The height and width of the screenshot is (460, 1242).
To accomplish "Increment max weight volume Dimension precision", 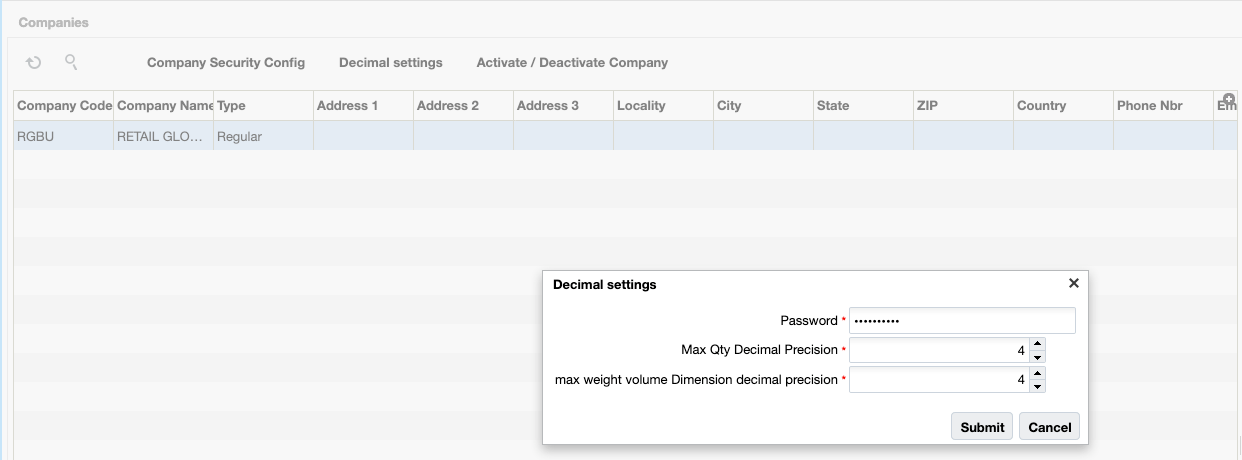I will [x=1037, y=375].
